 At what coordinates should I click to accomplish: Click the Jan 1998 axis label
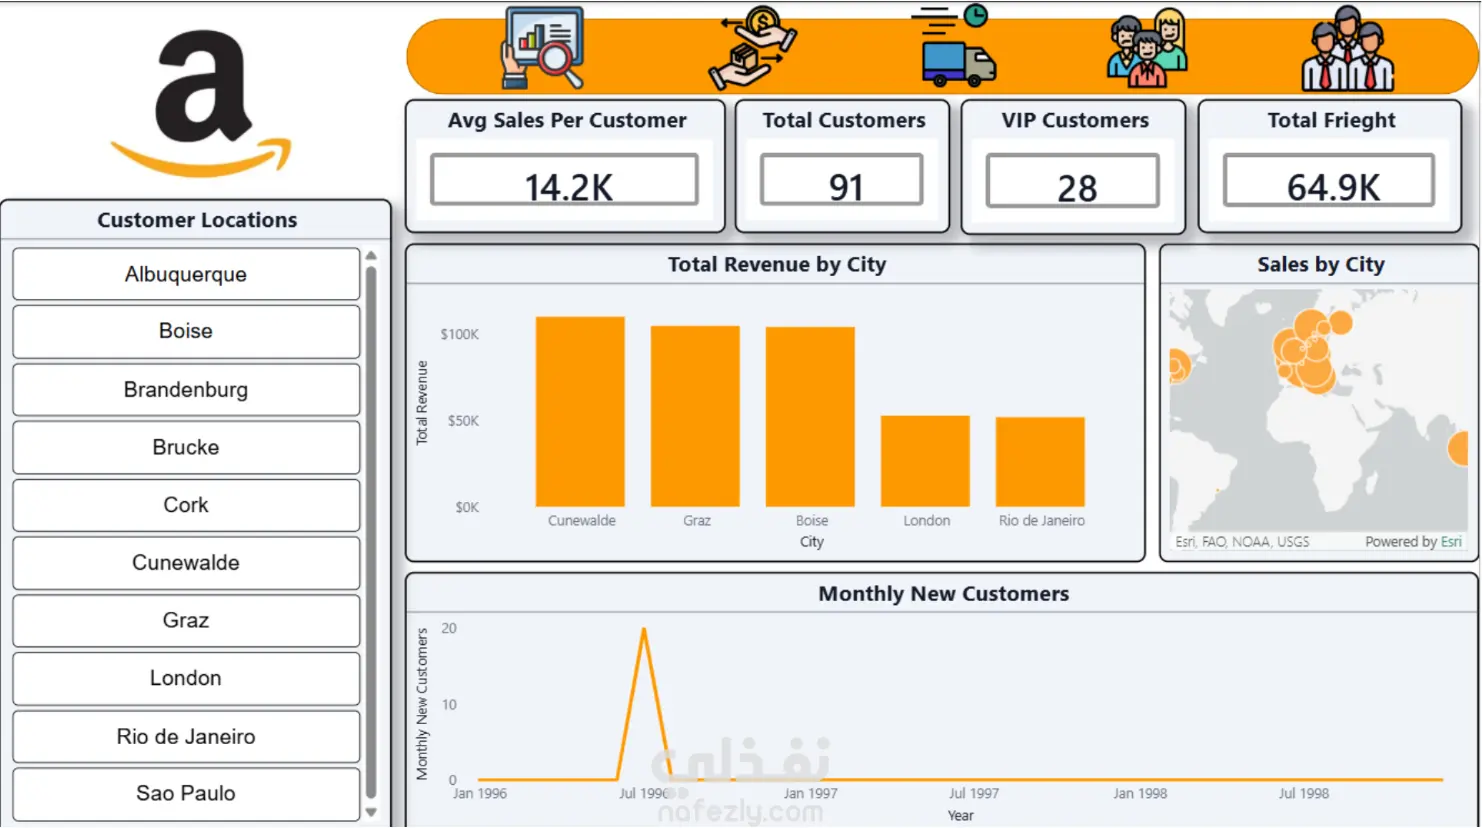pyautogui.click(x=1140, y=794)
